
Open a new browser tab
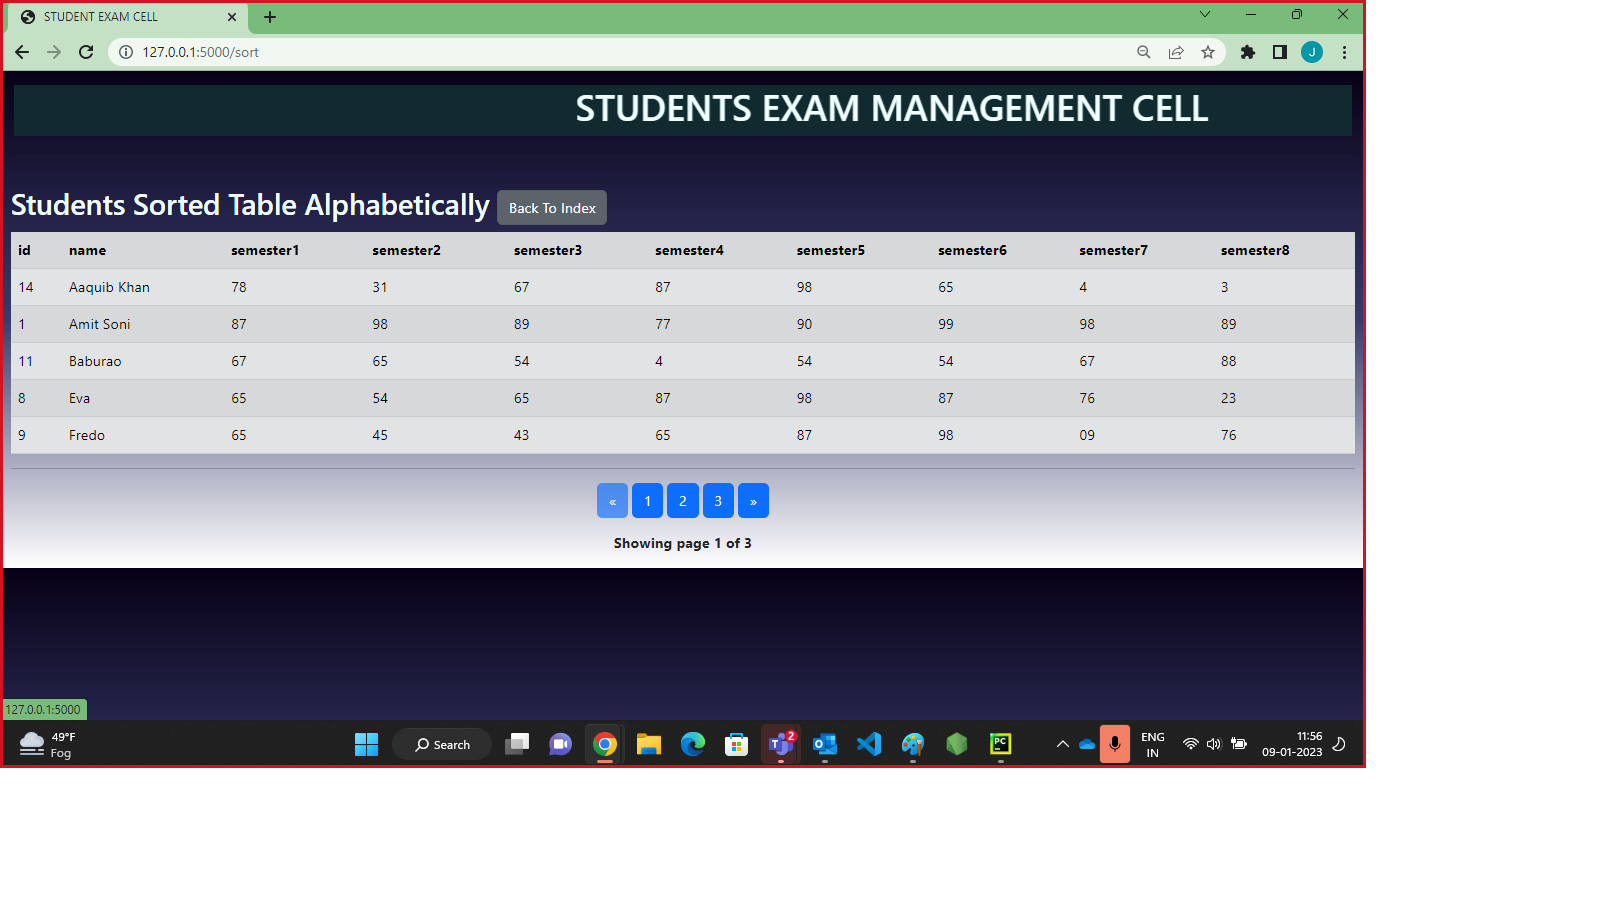pos(269,16)
